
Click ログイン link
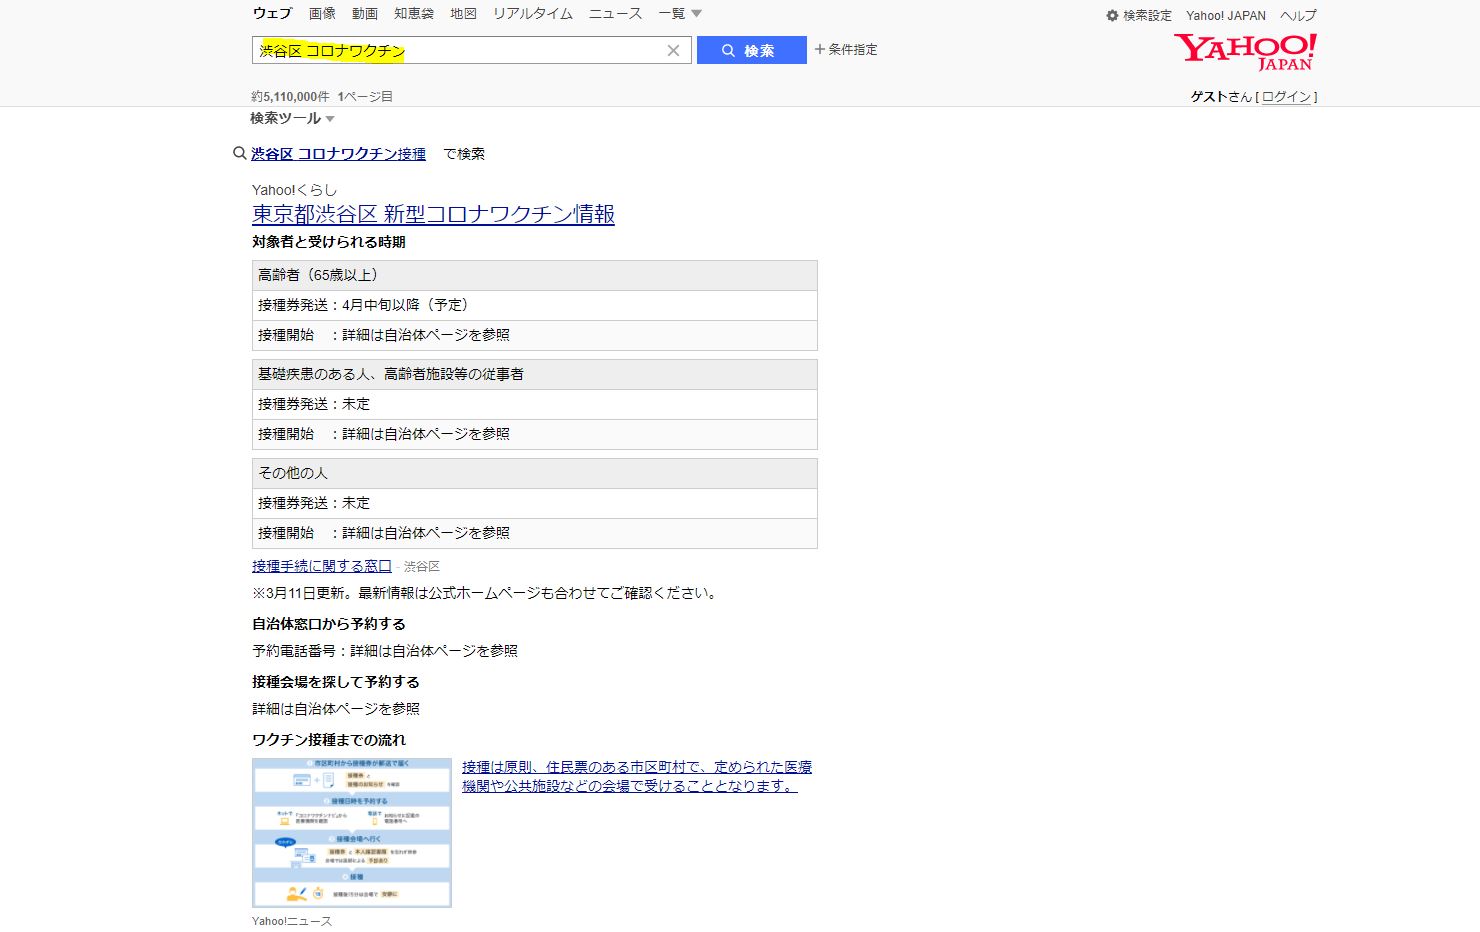(1286, 97)
